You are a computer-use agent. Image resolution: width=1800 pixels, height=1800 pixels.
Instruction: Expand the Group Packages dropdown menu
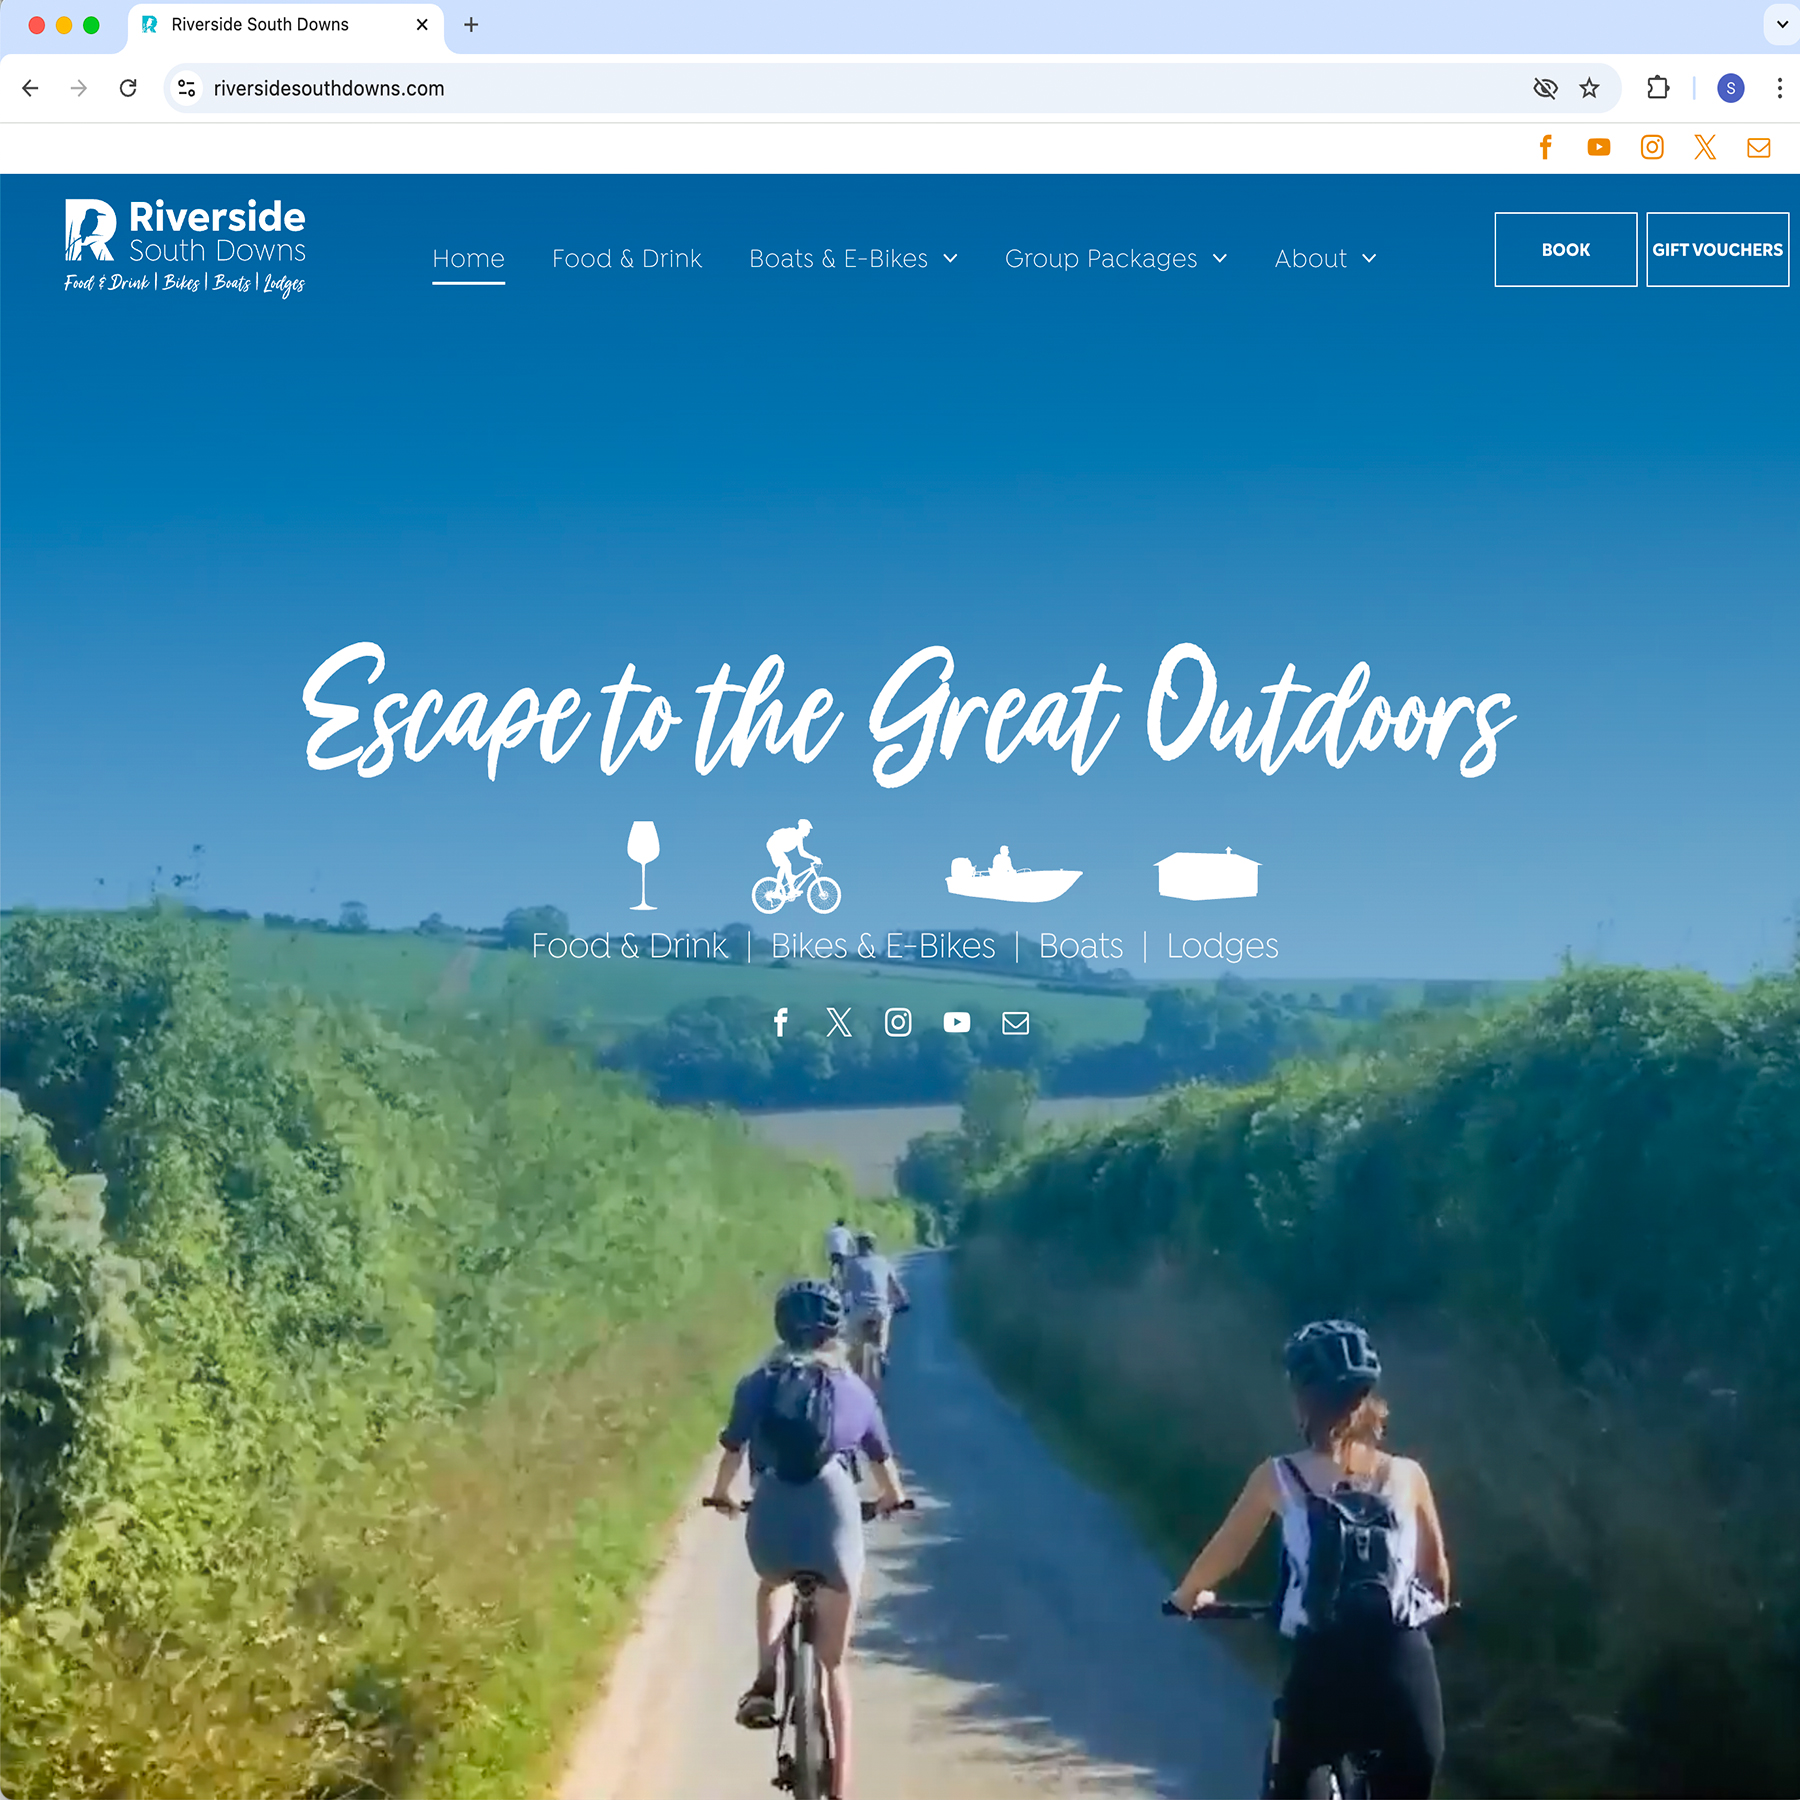(x=1115, y=259)
